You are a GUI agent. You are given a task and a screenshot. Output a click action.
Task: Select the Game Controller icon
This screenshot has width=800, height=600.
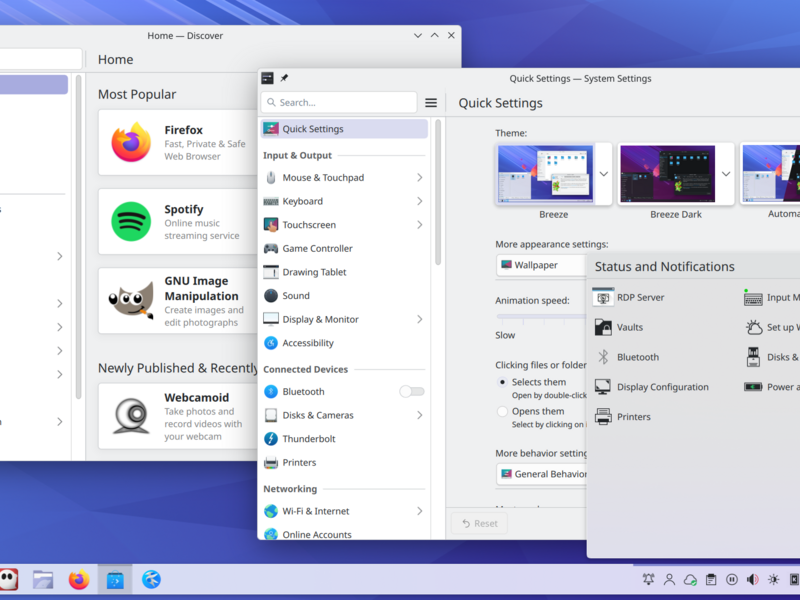(x=271, y=248)
